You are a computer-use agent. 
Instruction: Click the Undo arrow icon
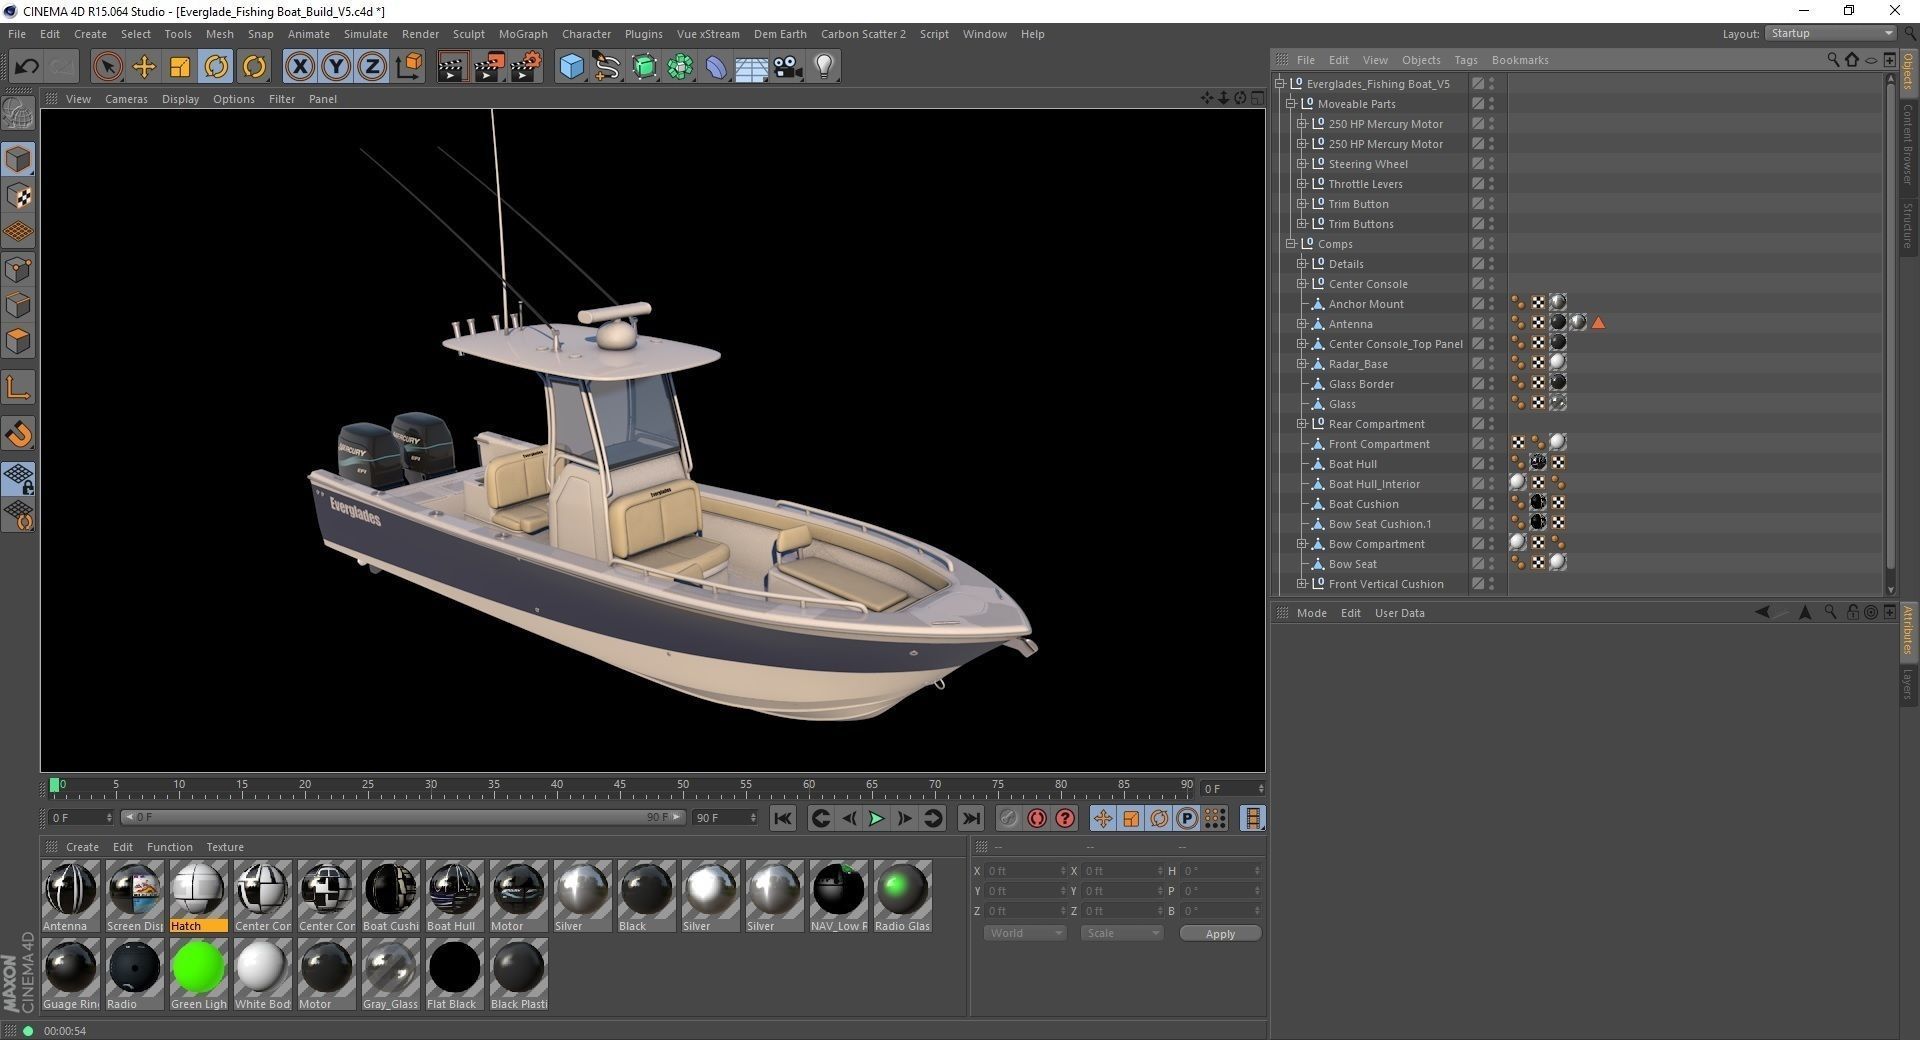(27, 67)
